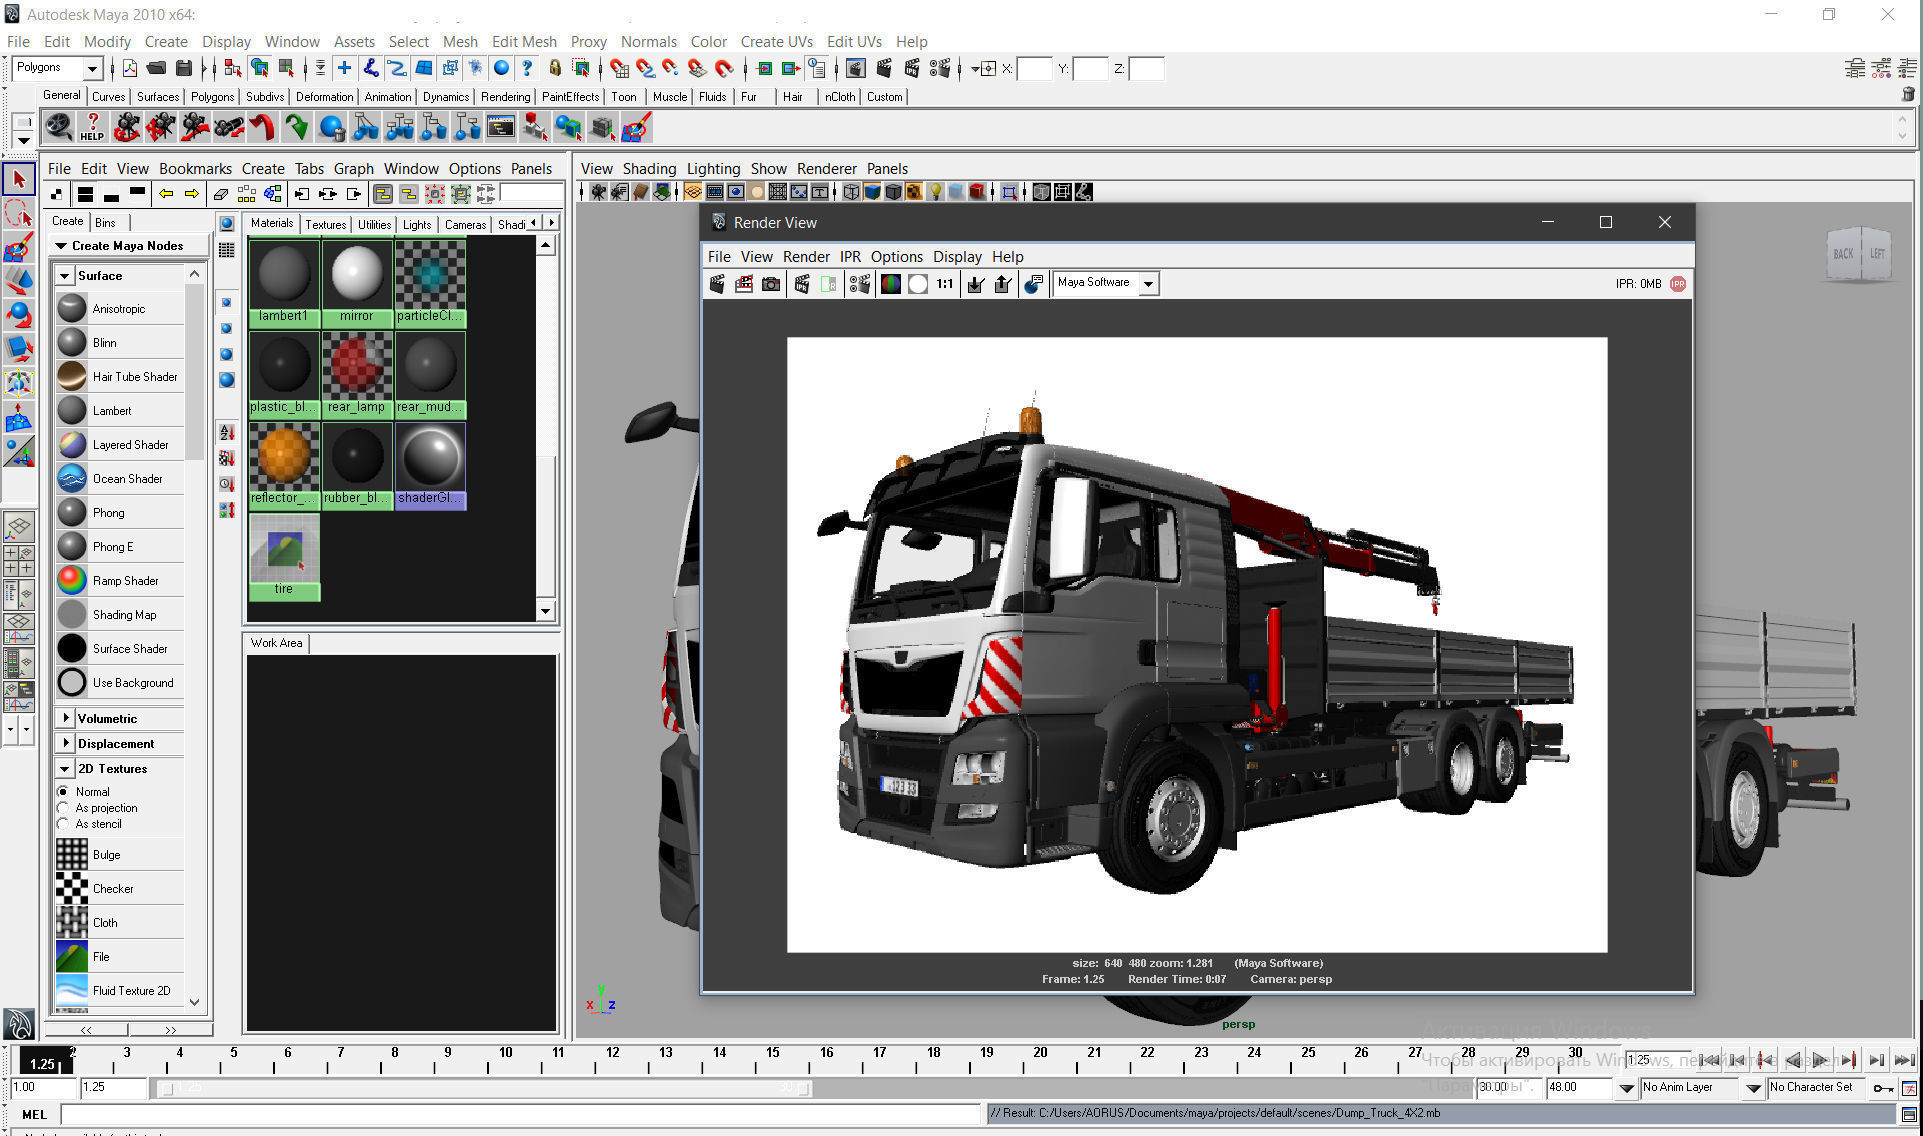Create a Ramp Shader node
Viewport: 1923px width, 1136px height.
(x=120, y=581)
